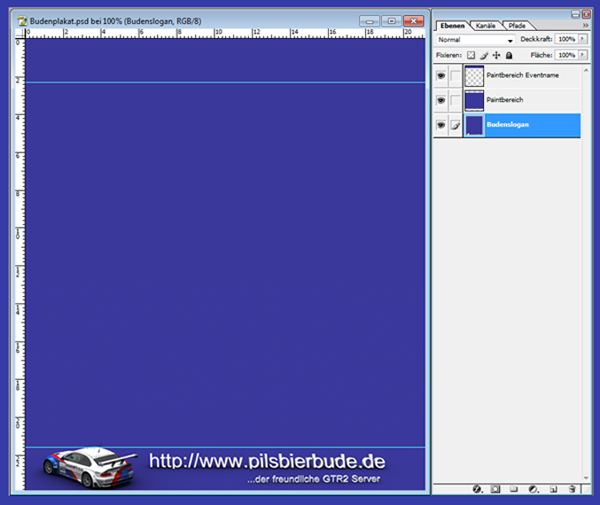Open the Fläche fill slider arrow

pyautogui.click(x=584, y=55)
